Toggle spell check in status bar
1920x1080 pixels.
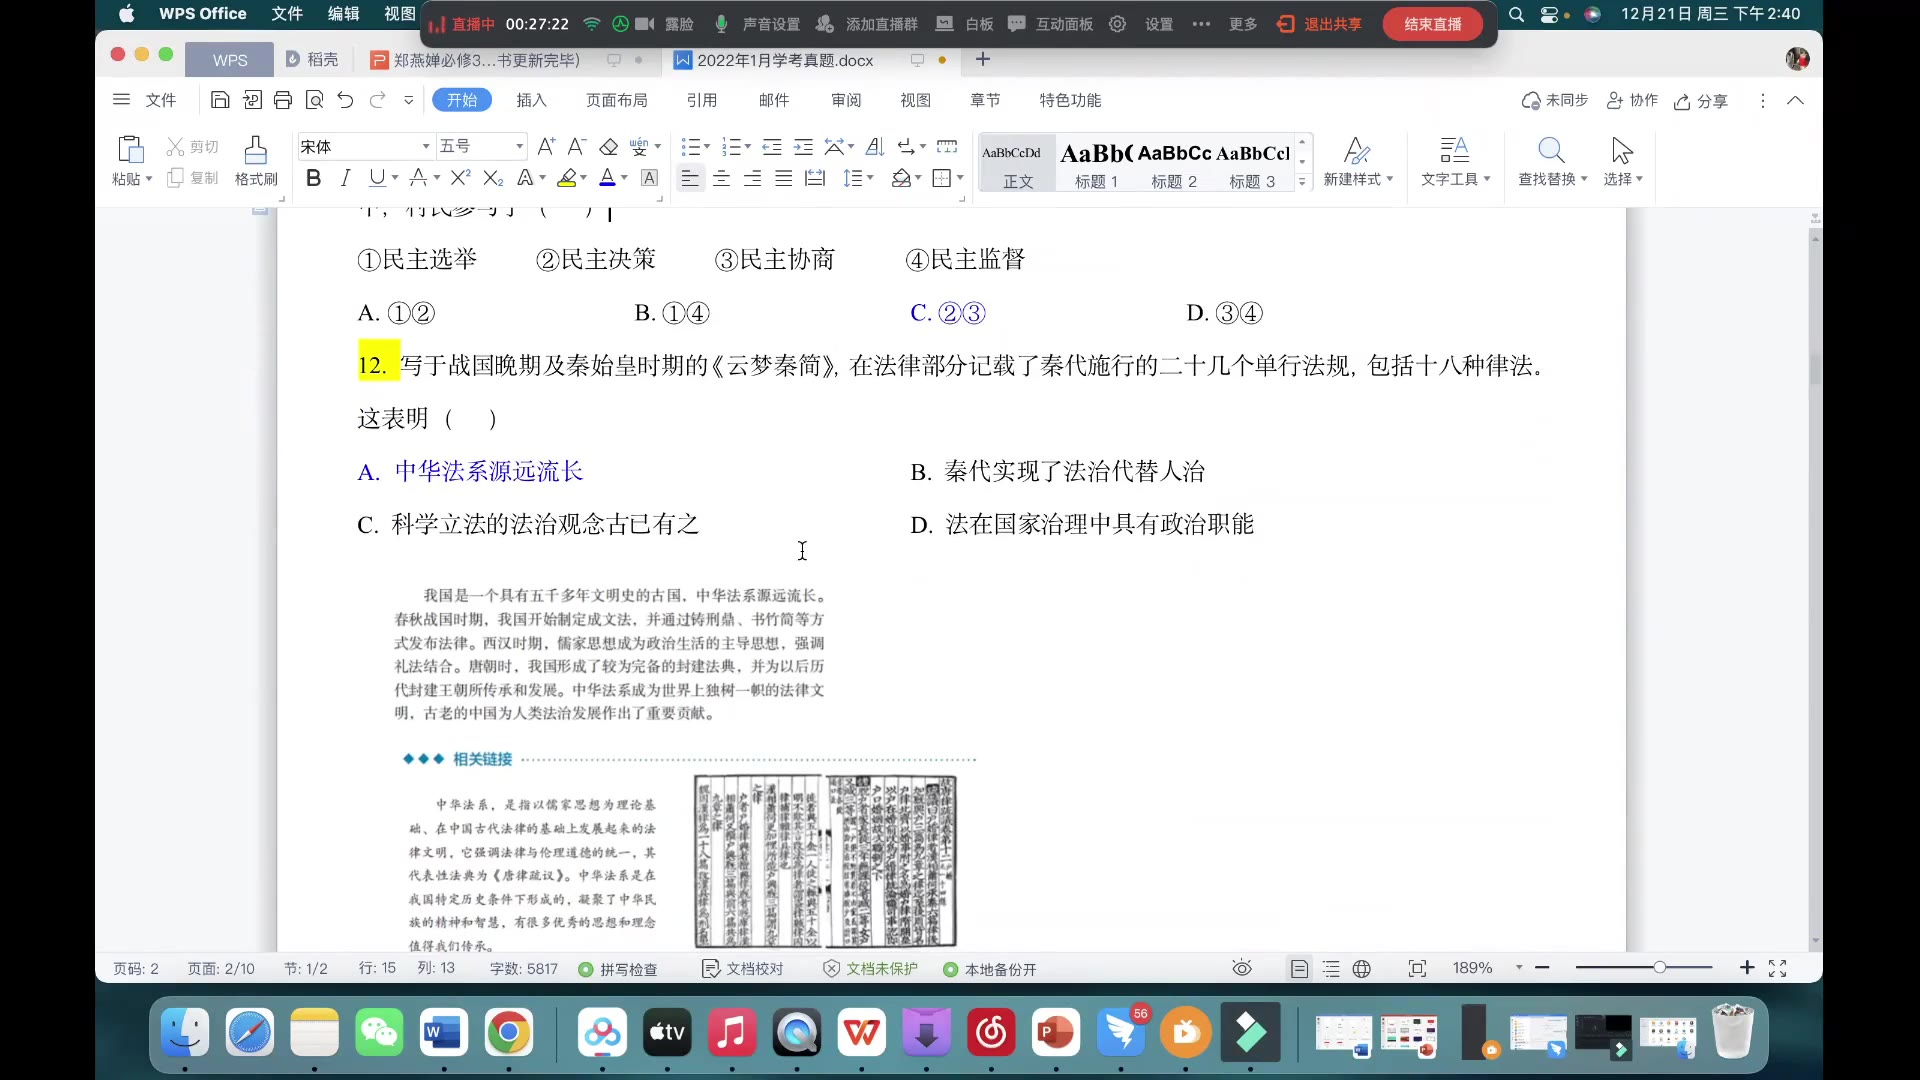[x=618, y=969]
